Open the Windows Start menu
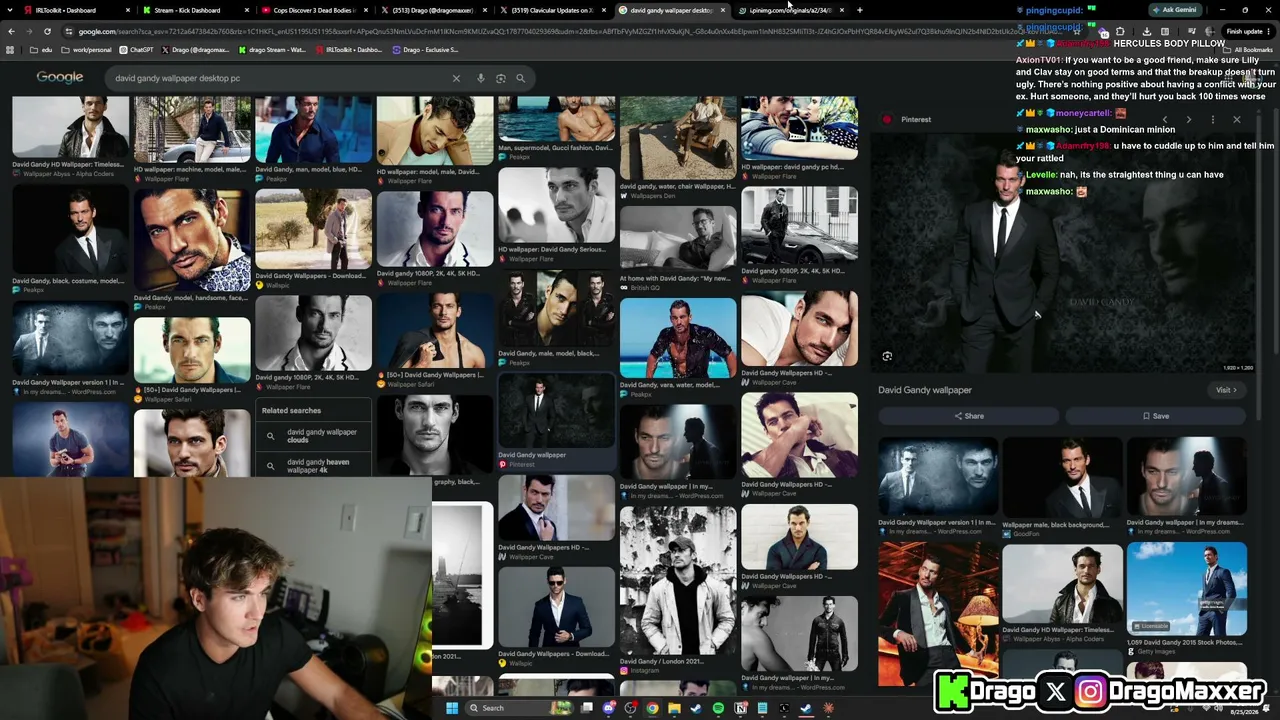Viewport: 1280px width, 720px height. 451,708
